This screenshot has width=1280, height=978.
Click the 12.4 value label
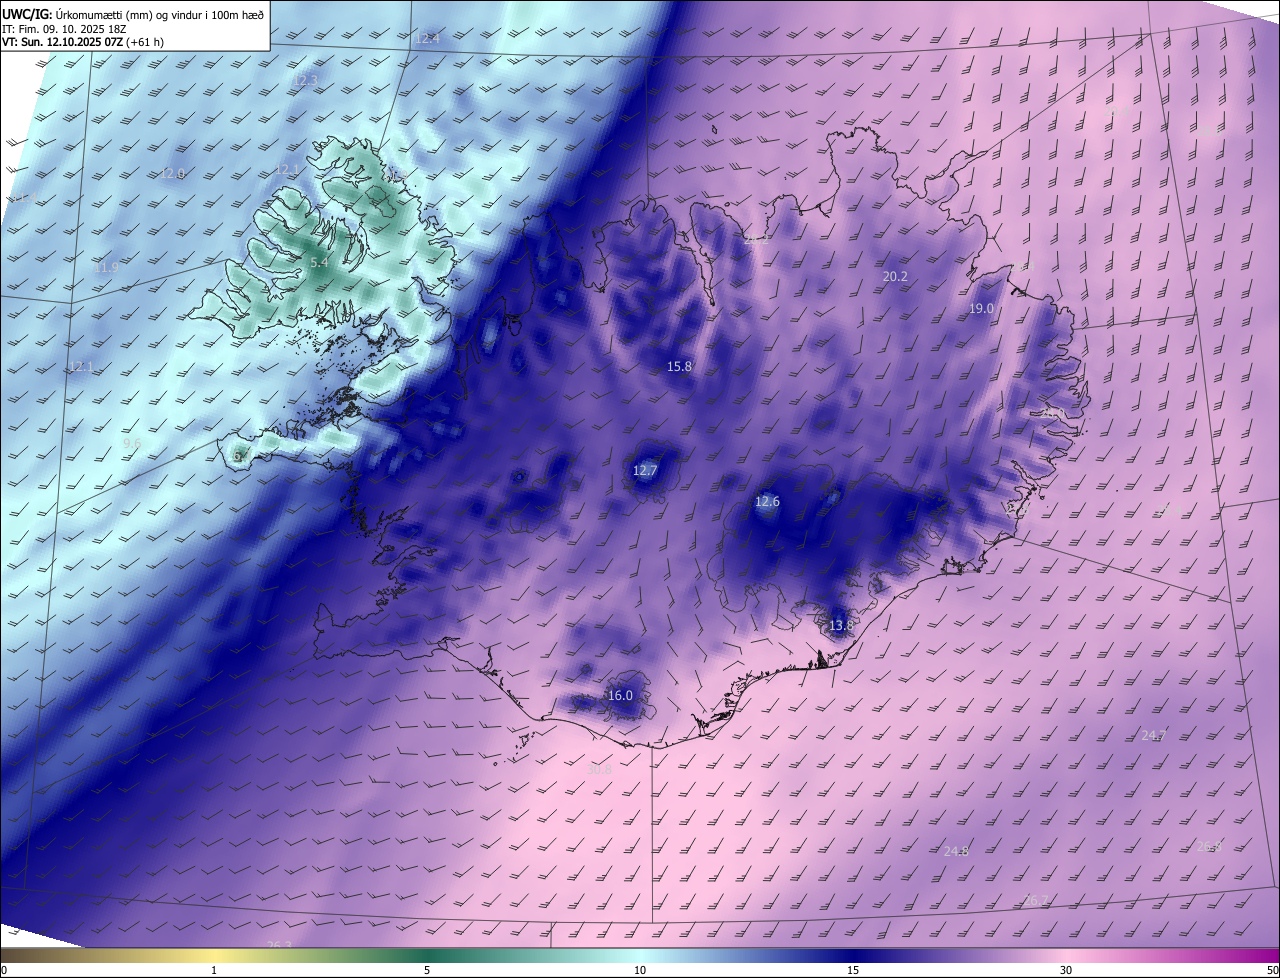[x=427, y=39]
